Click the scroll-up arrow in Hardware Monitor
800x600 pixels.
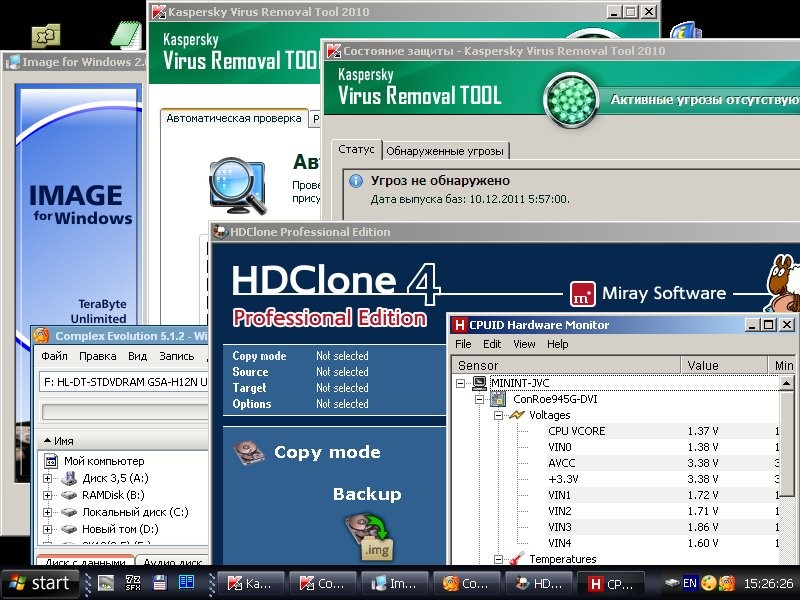(787, 383)
